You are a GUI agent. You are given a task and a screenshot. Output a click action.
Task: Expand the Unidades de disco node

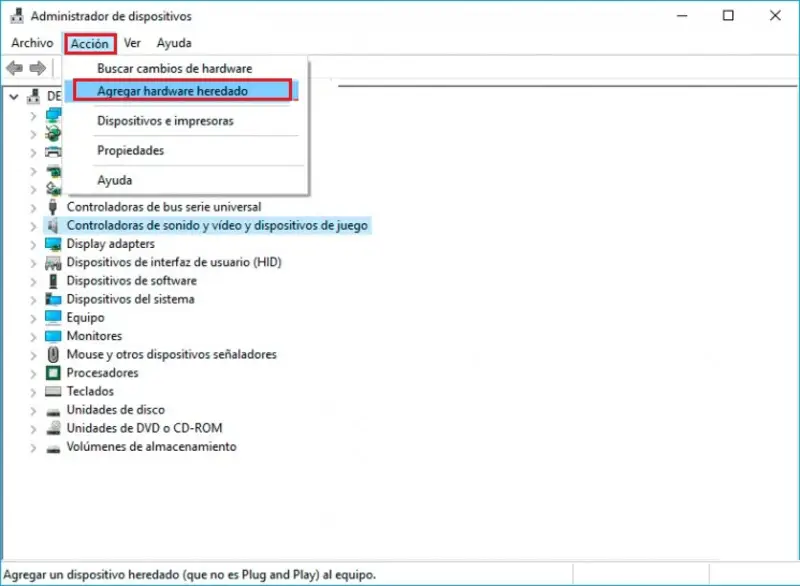(33, 410)
